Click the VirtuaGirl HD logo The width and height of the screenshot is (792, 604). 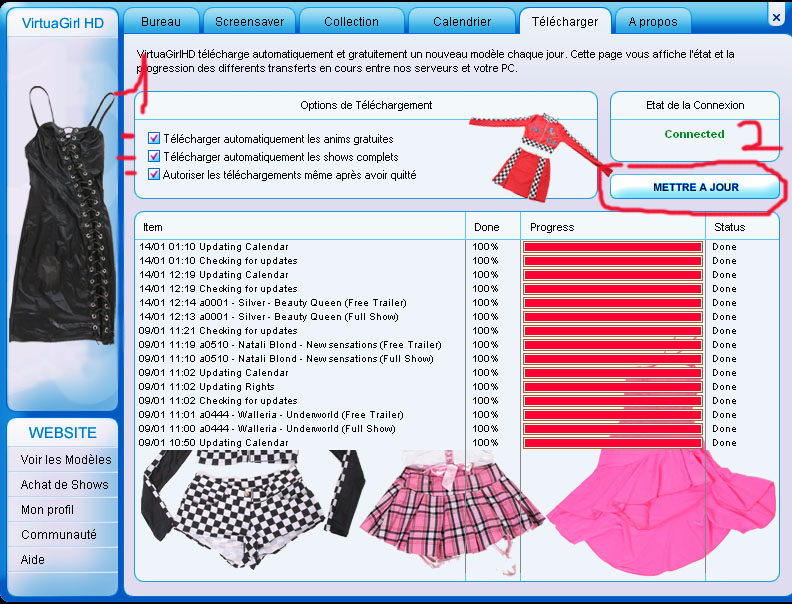[x=63, y=22]
